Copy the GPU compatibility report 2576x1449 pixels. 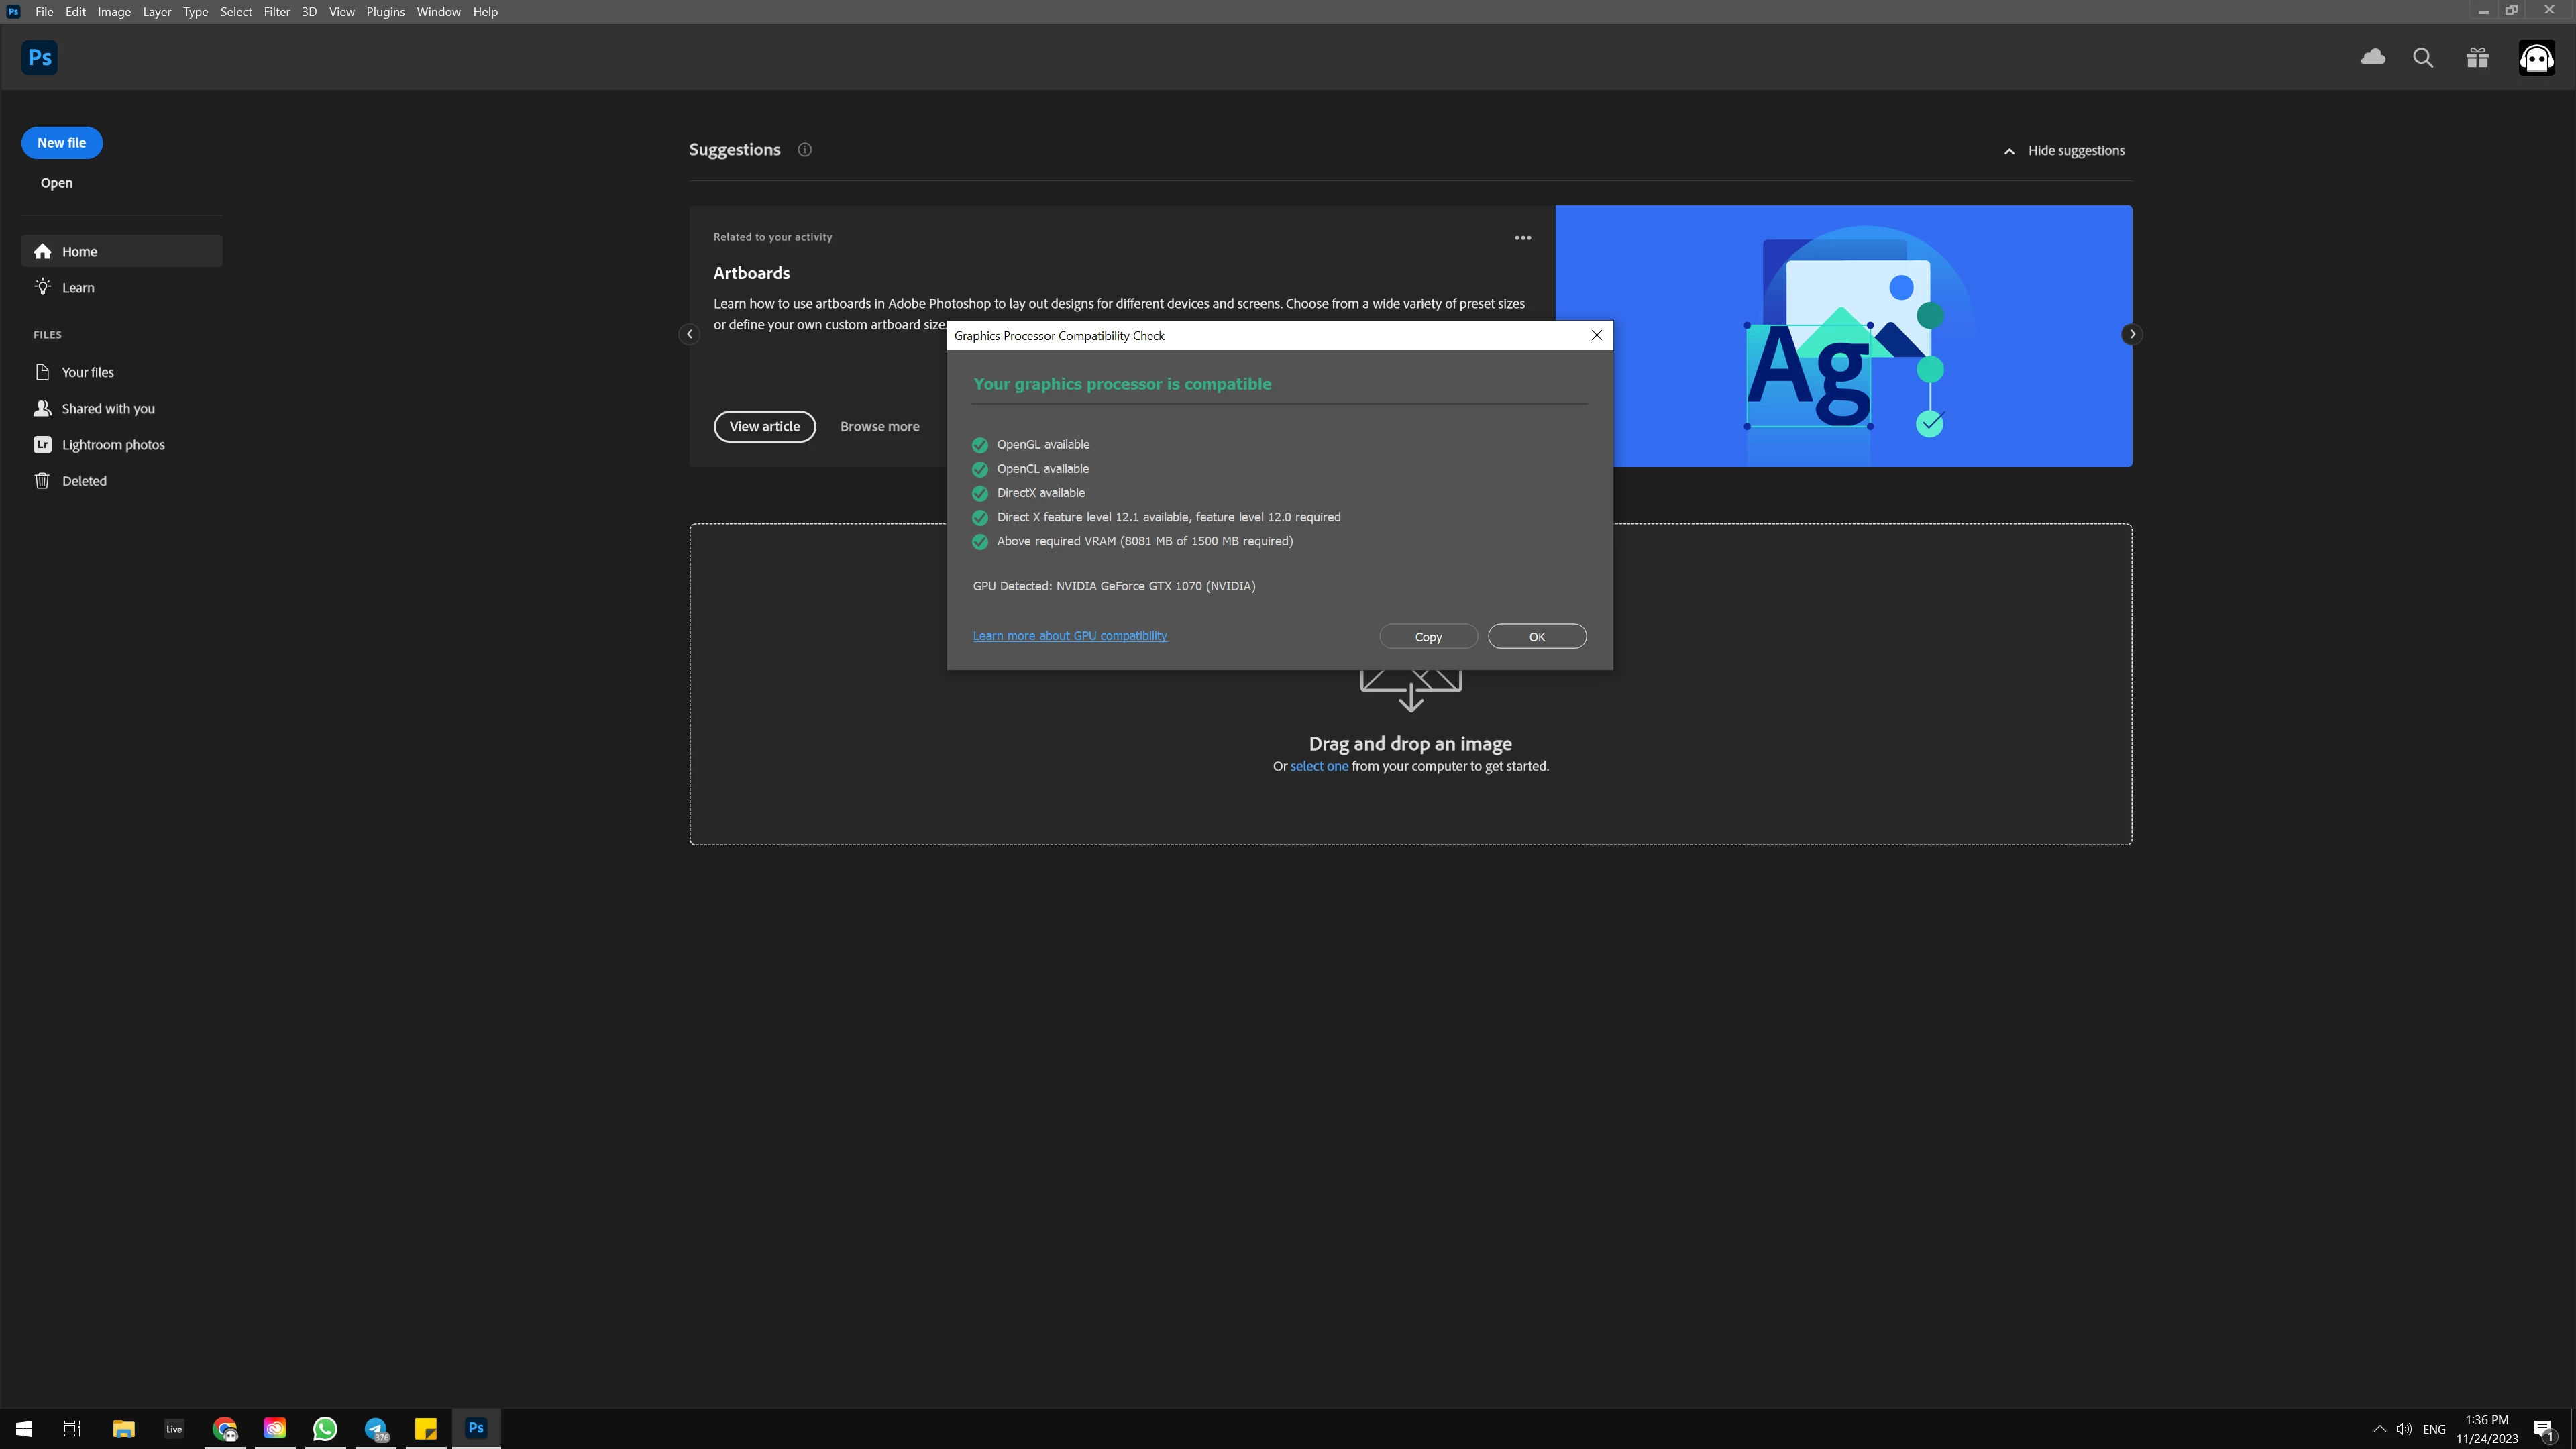pyautogui.click(x=1427, y=637)
